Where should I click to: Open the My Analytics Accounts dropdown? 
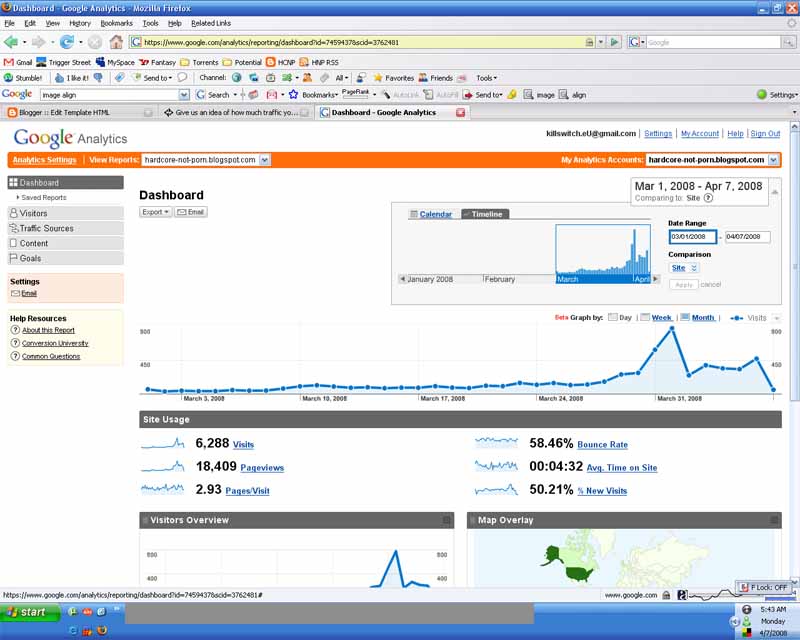[x=773, y=160]
